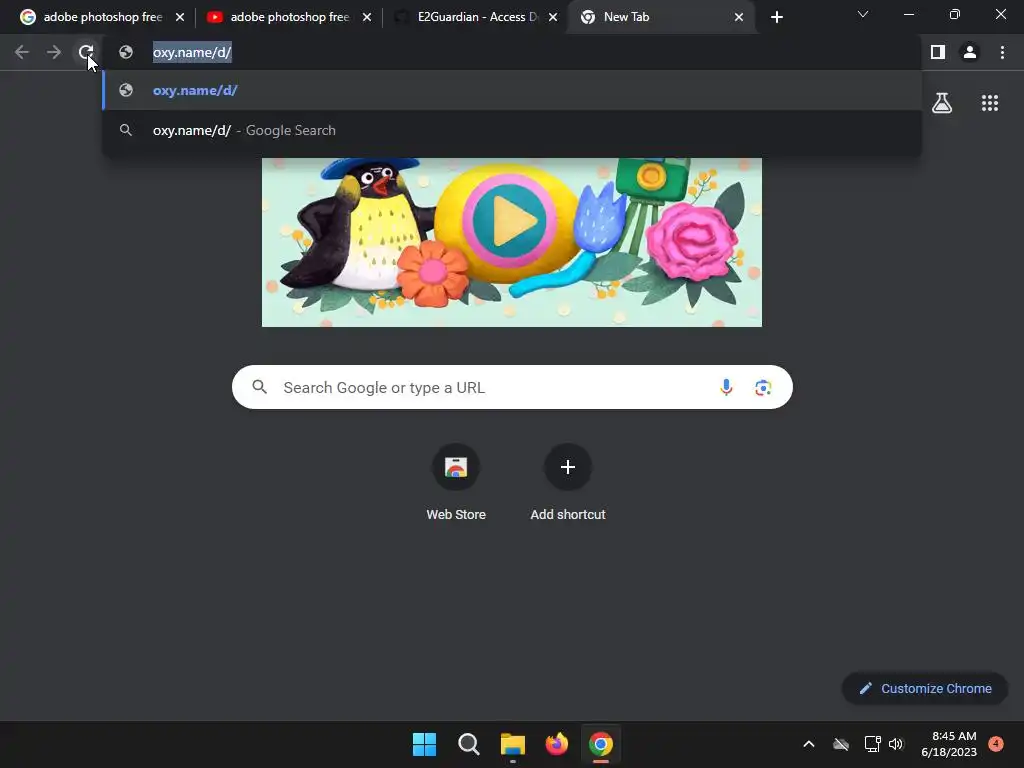Open the Google apps grid
1024x768 pixels.
coord(990,103)
